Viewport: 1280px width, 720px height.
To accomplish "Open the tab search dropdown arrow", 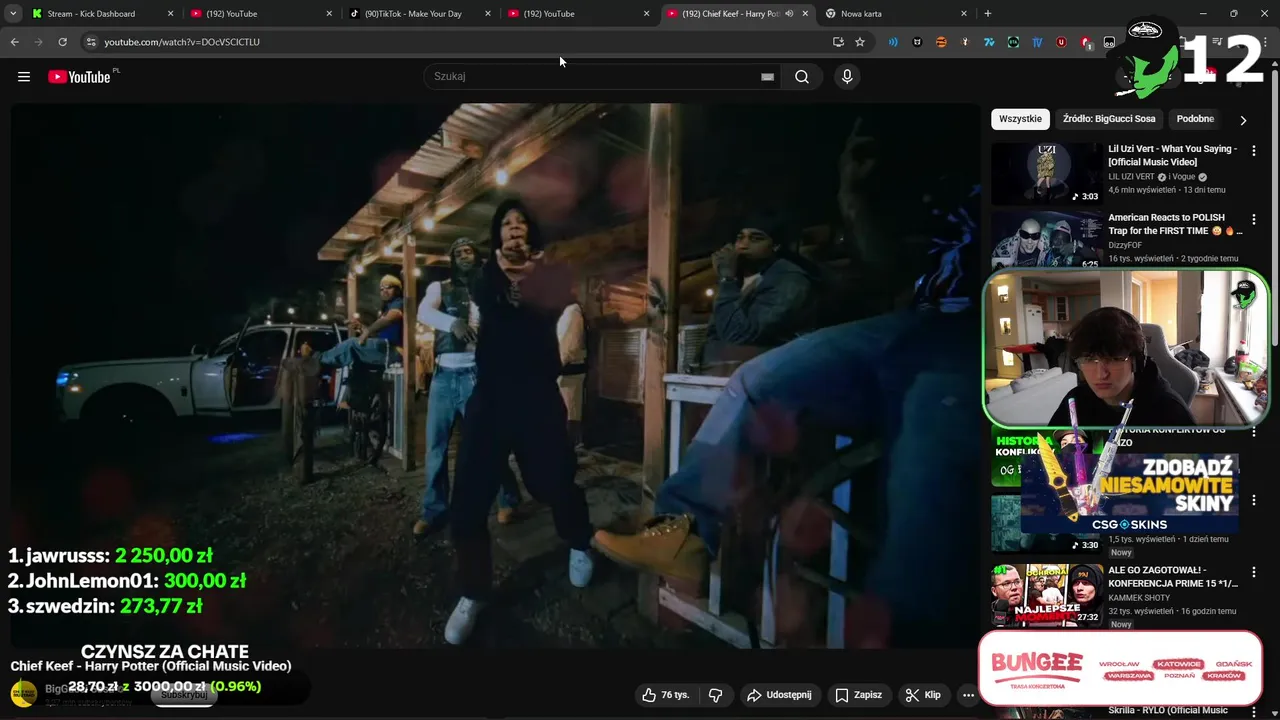I will pyautogui.click(x=13, y=14).
